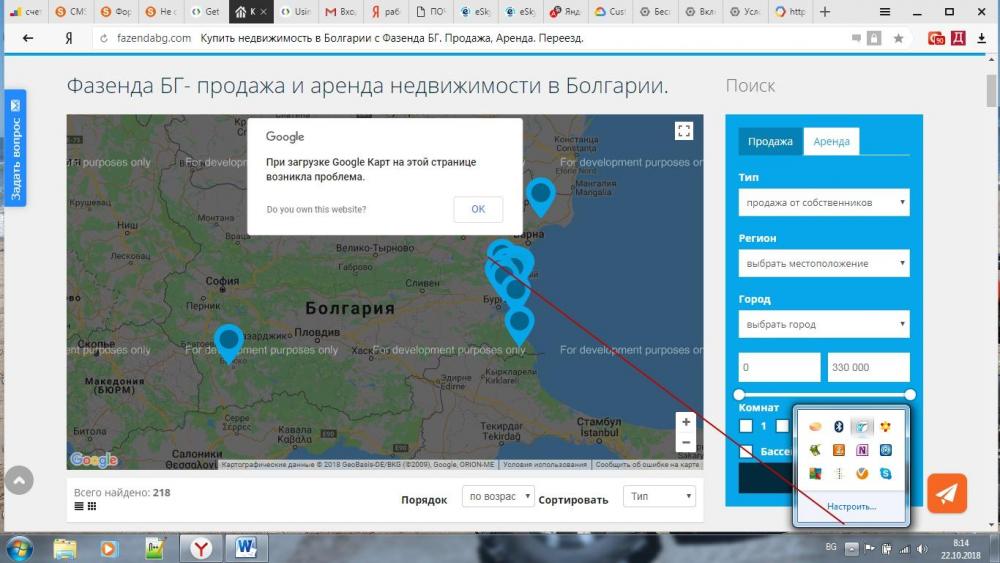Viewport: 1000px width, 563px height.
Task: Open Yandex home via the Я button
Action: point(68,38)
